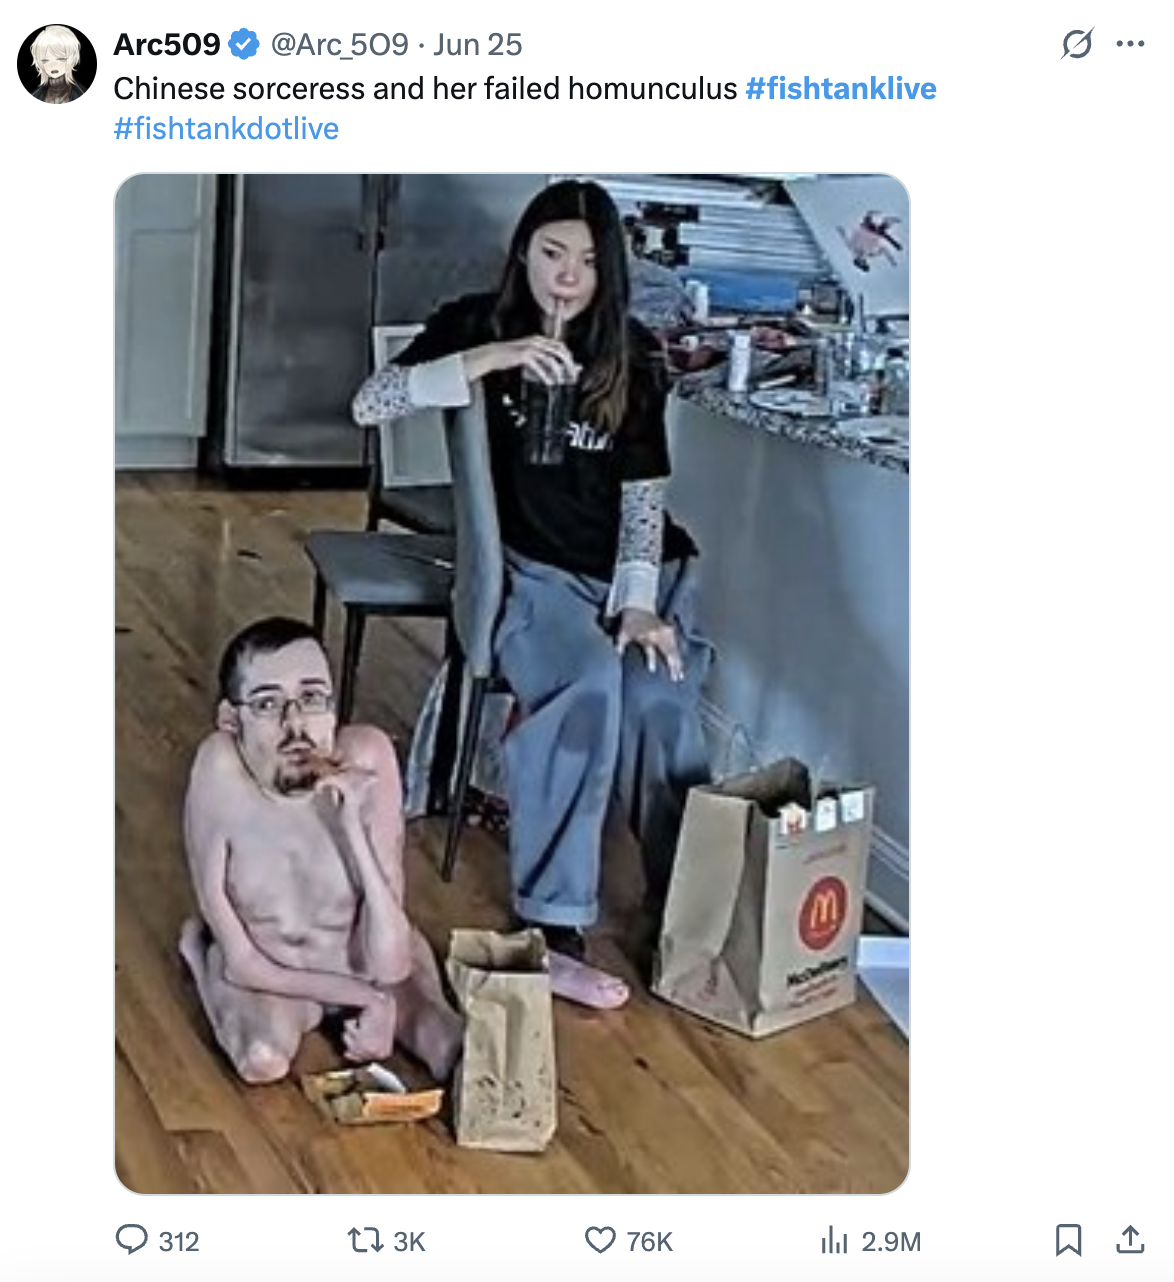Open the @Arc_509 handle link
Screen dimensions: 1174x1282
pos(340,44)
